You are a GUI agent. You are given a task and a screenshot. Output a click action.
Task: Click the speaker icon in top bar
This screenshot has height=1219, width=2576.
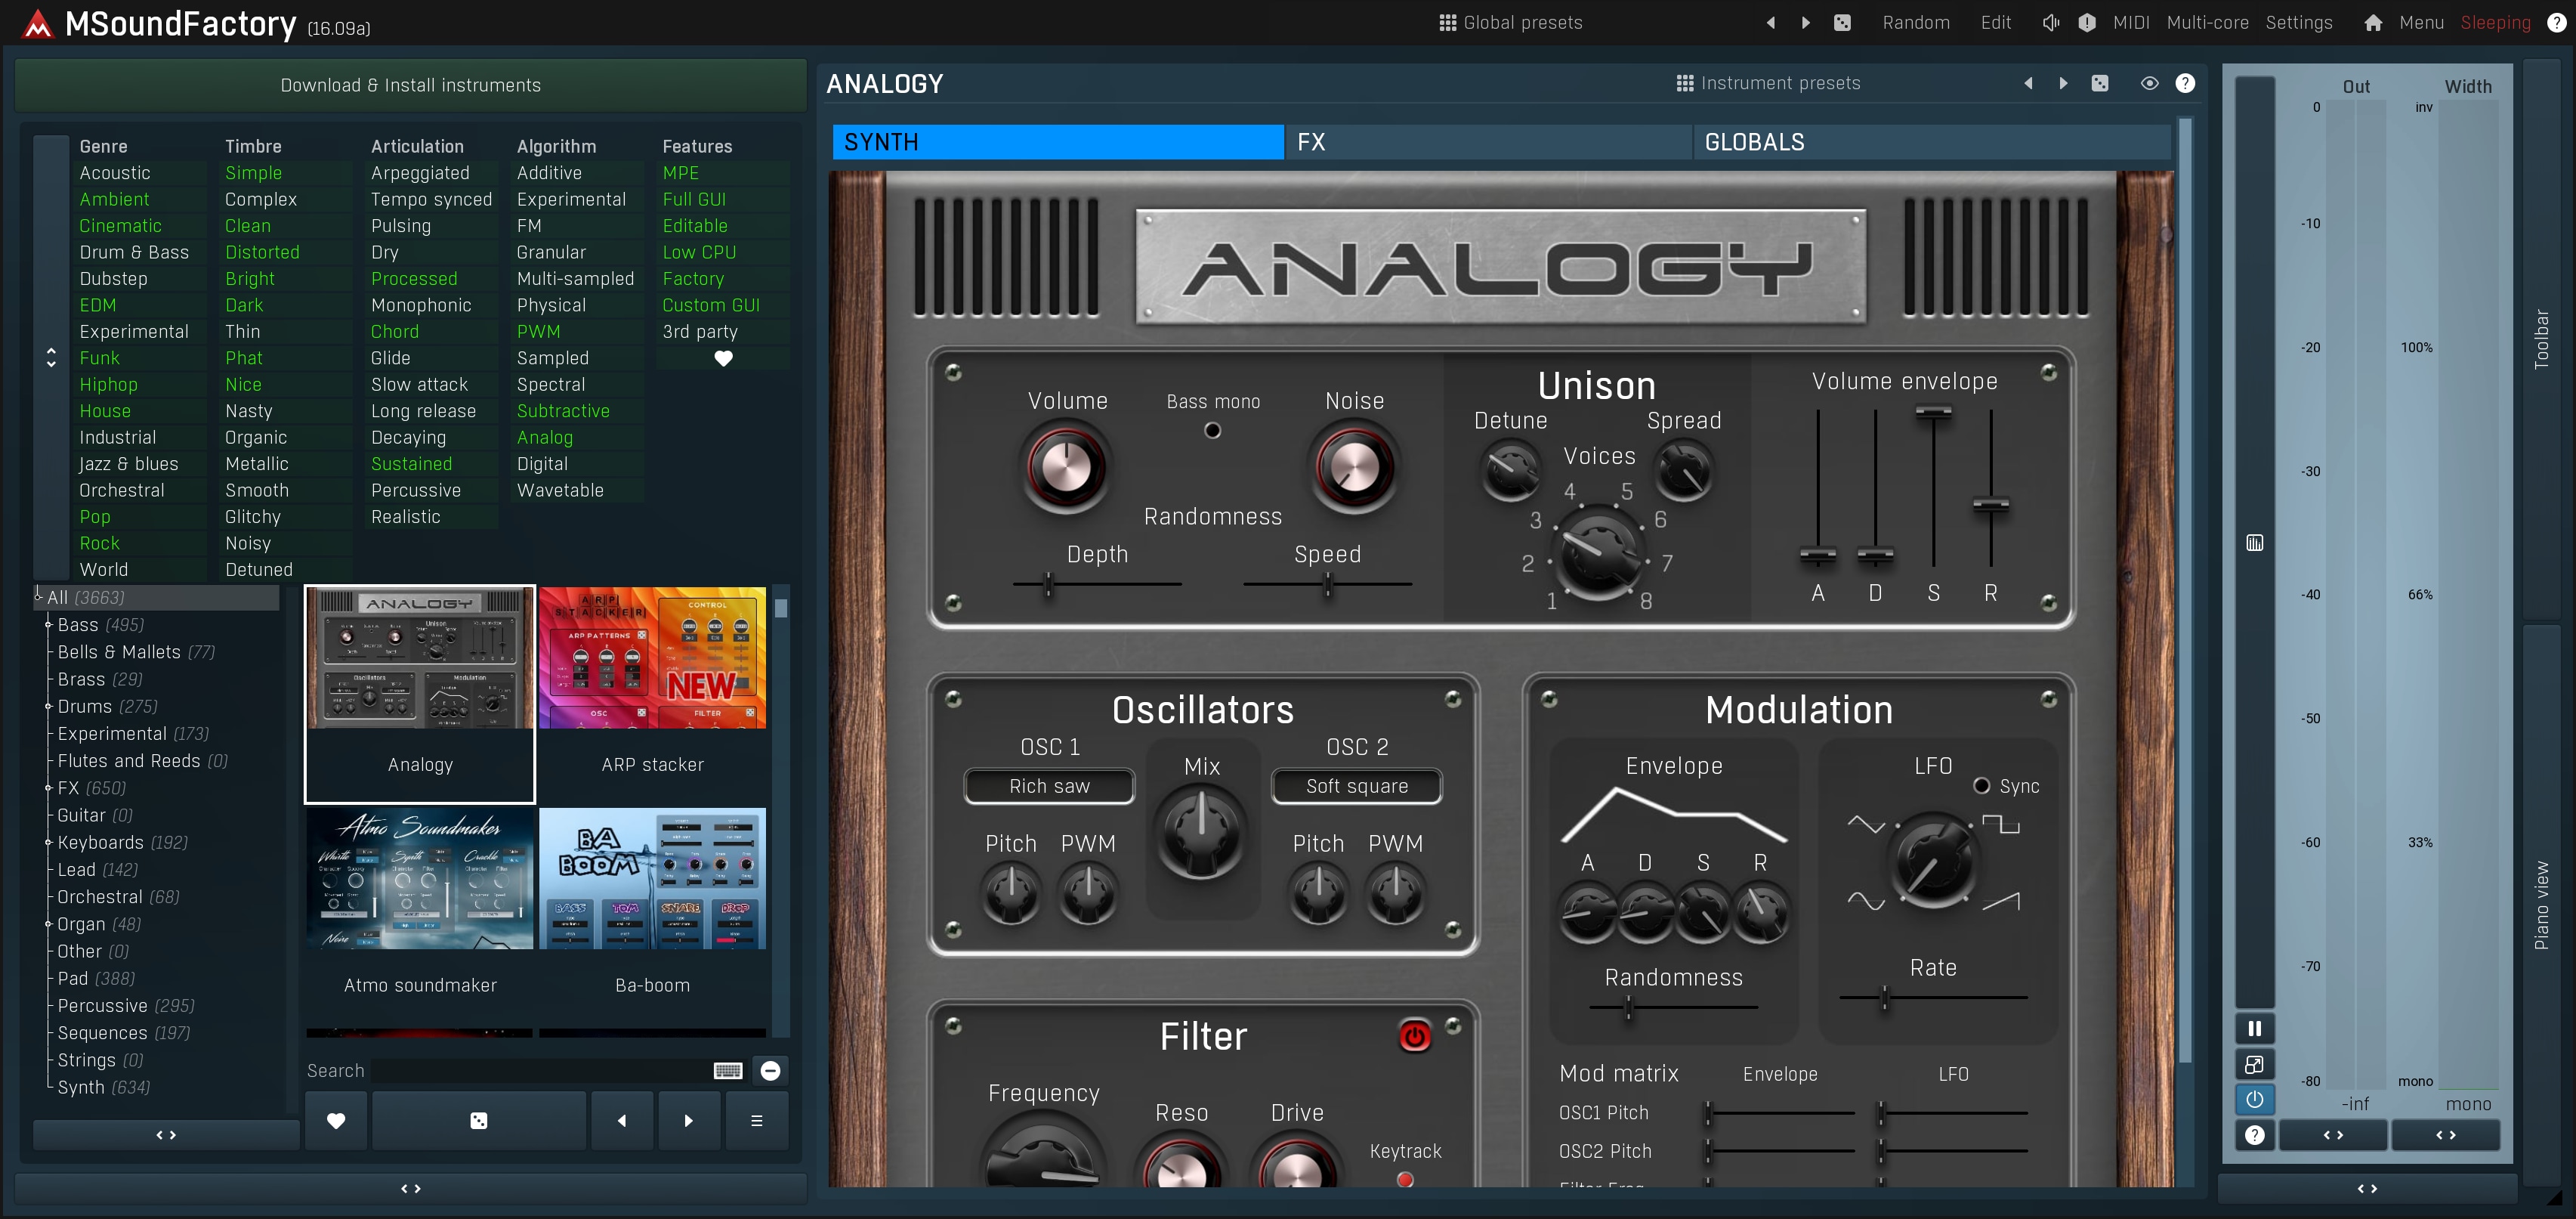[2050, 23]
